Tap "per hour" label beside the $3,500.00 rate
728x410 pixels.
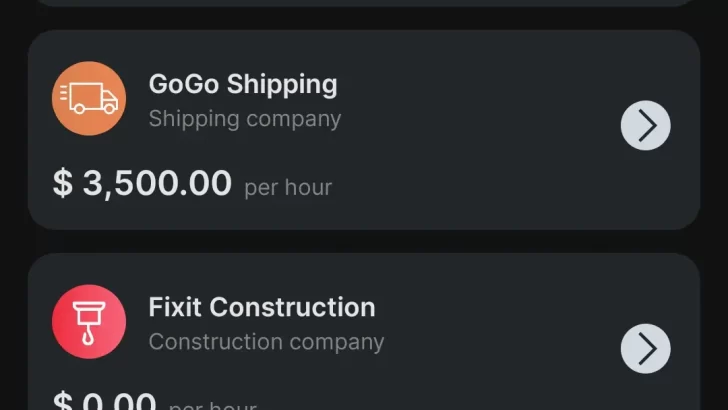pos(288,187)
